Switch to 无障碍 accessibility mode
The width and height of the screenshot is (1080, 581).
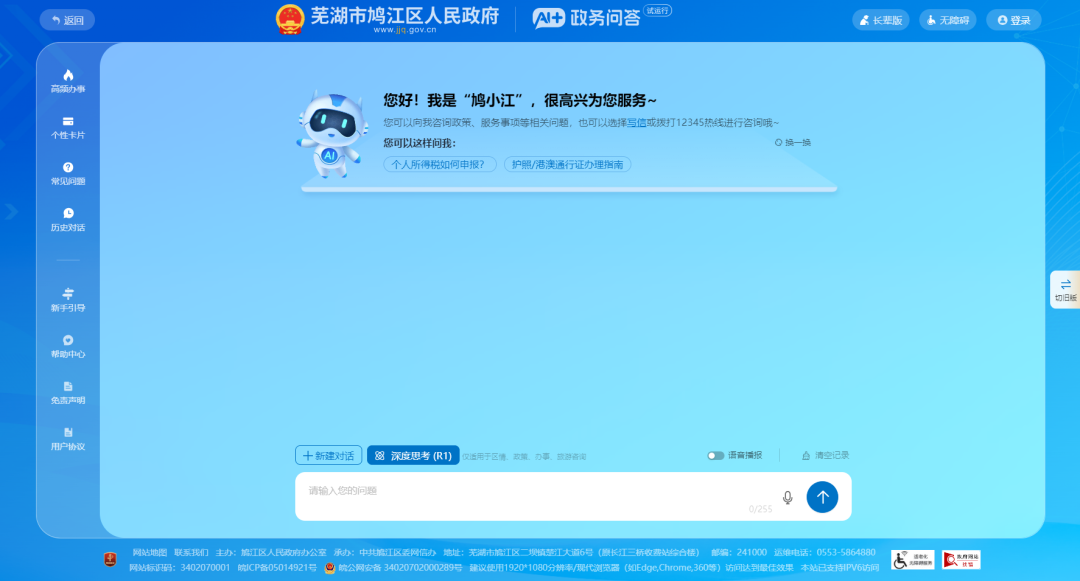[946, 19]
